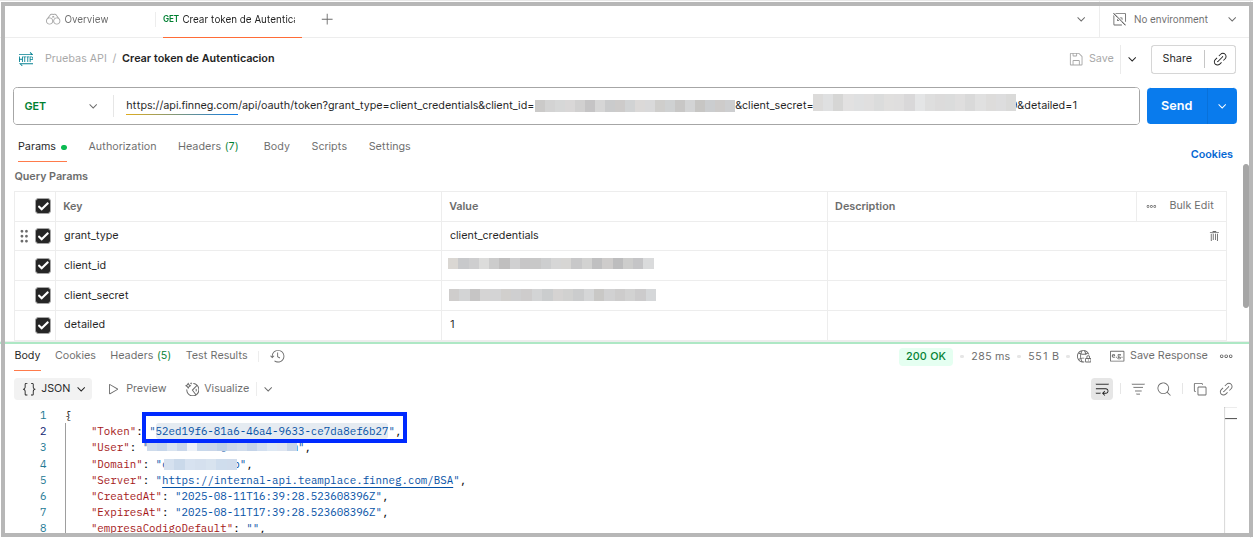Open the request Body tab
This screenshot has height=538, width=1253.
click(277, 147)
